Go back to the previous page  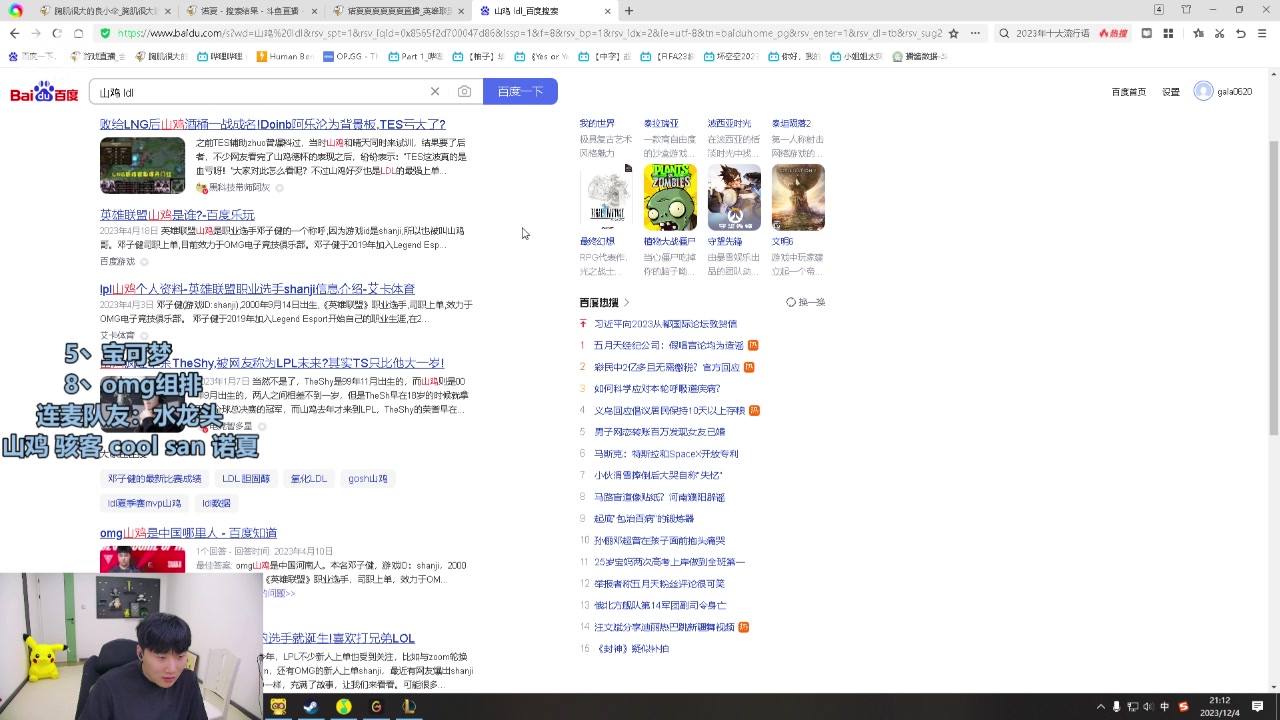(14, 33)
